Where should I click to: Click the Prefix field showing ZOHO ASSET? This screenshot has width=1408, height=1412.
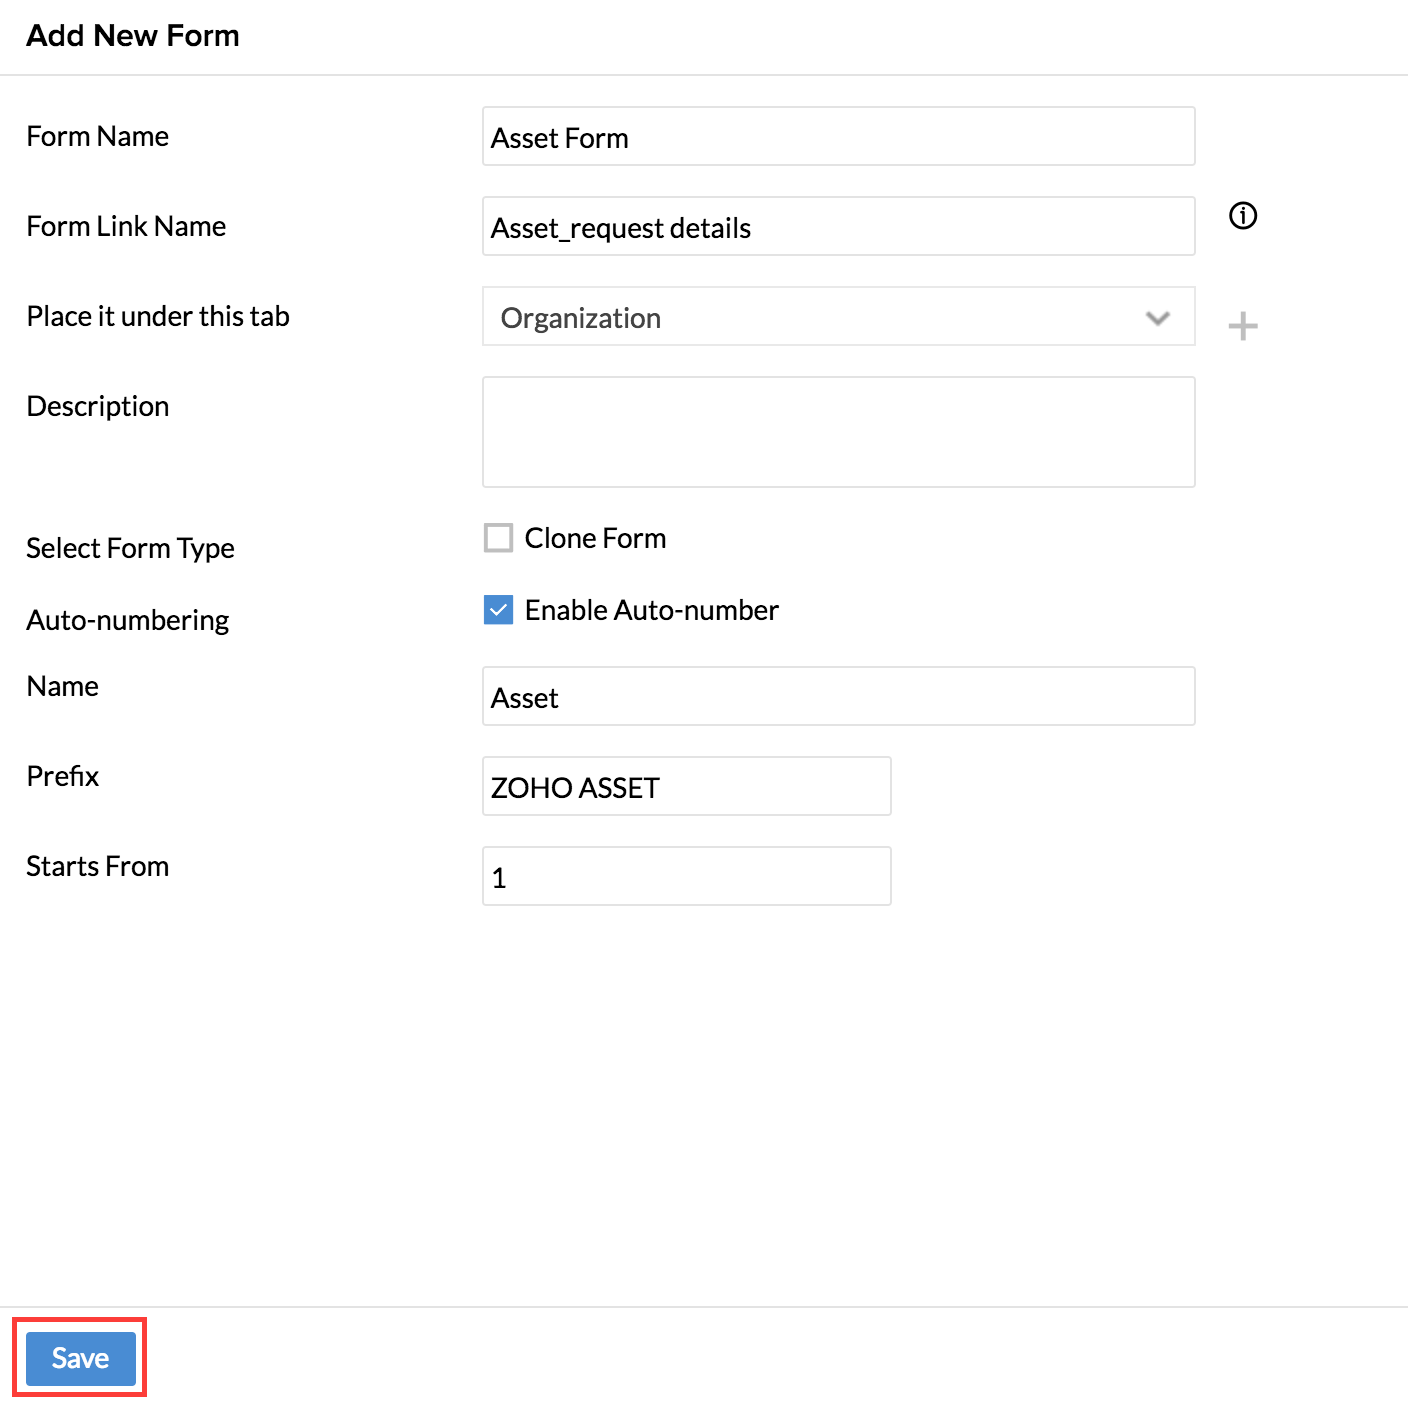click(x=686, y=787)
